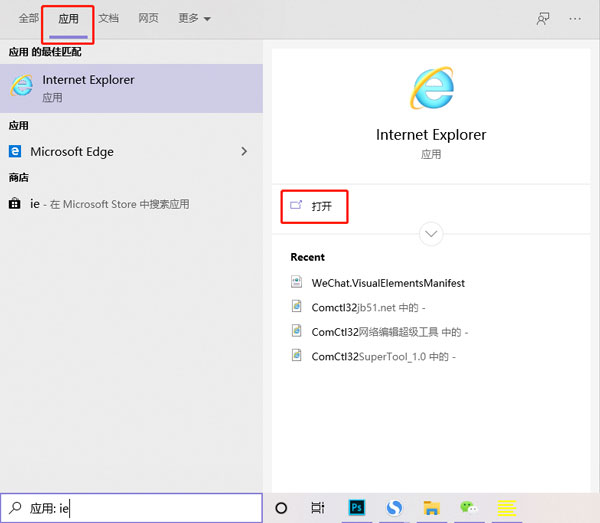The image size is (600, 523).
Task: Open Photoshop from taskbar
Action: coord(357,508)
